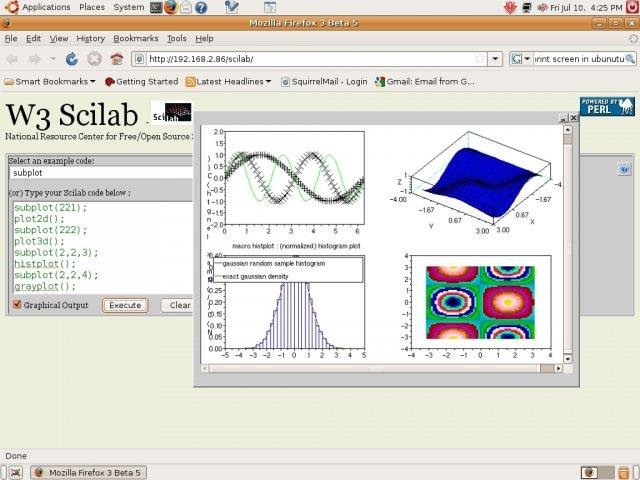Select Mozilla Firefox 3 Beta 5 taskbar button
The image size is (640, 480).
pos(89,472)
